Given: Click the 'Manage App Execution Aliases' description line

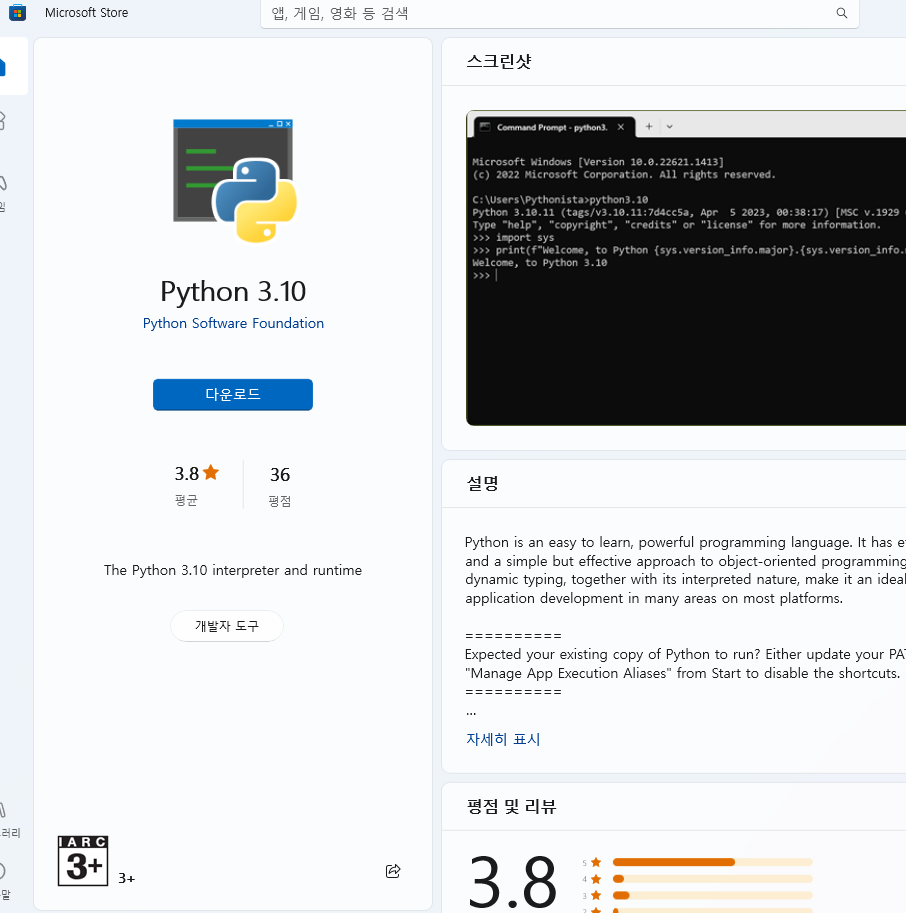Looking at the screenshot, I should coord(682,673).
